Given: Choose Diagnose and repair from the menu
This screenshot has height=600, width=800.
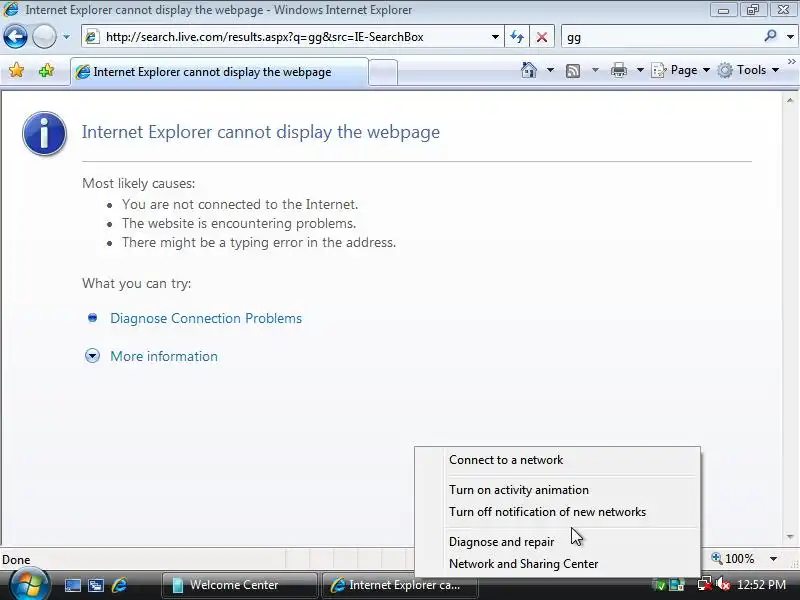Looking at the screenshot, I should (557, 542).
